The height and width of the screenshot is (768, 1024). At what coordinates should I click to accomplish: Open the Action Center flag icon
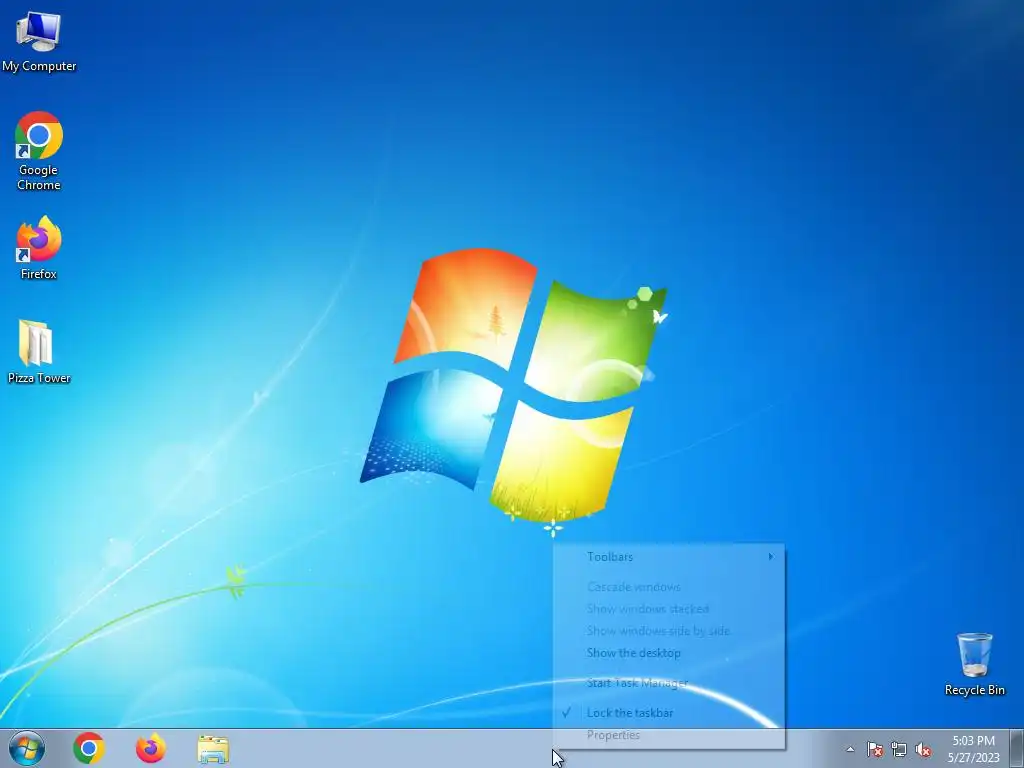tap(874, 749)
